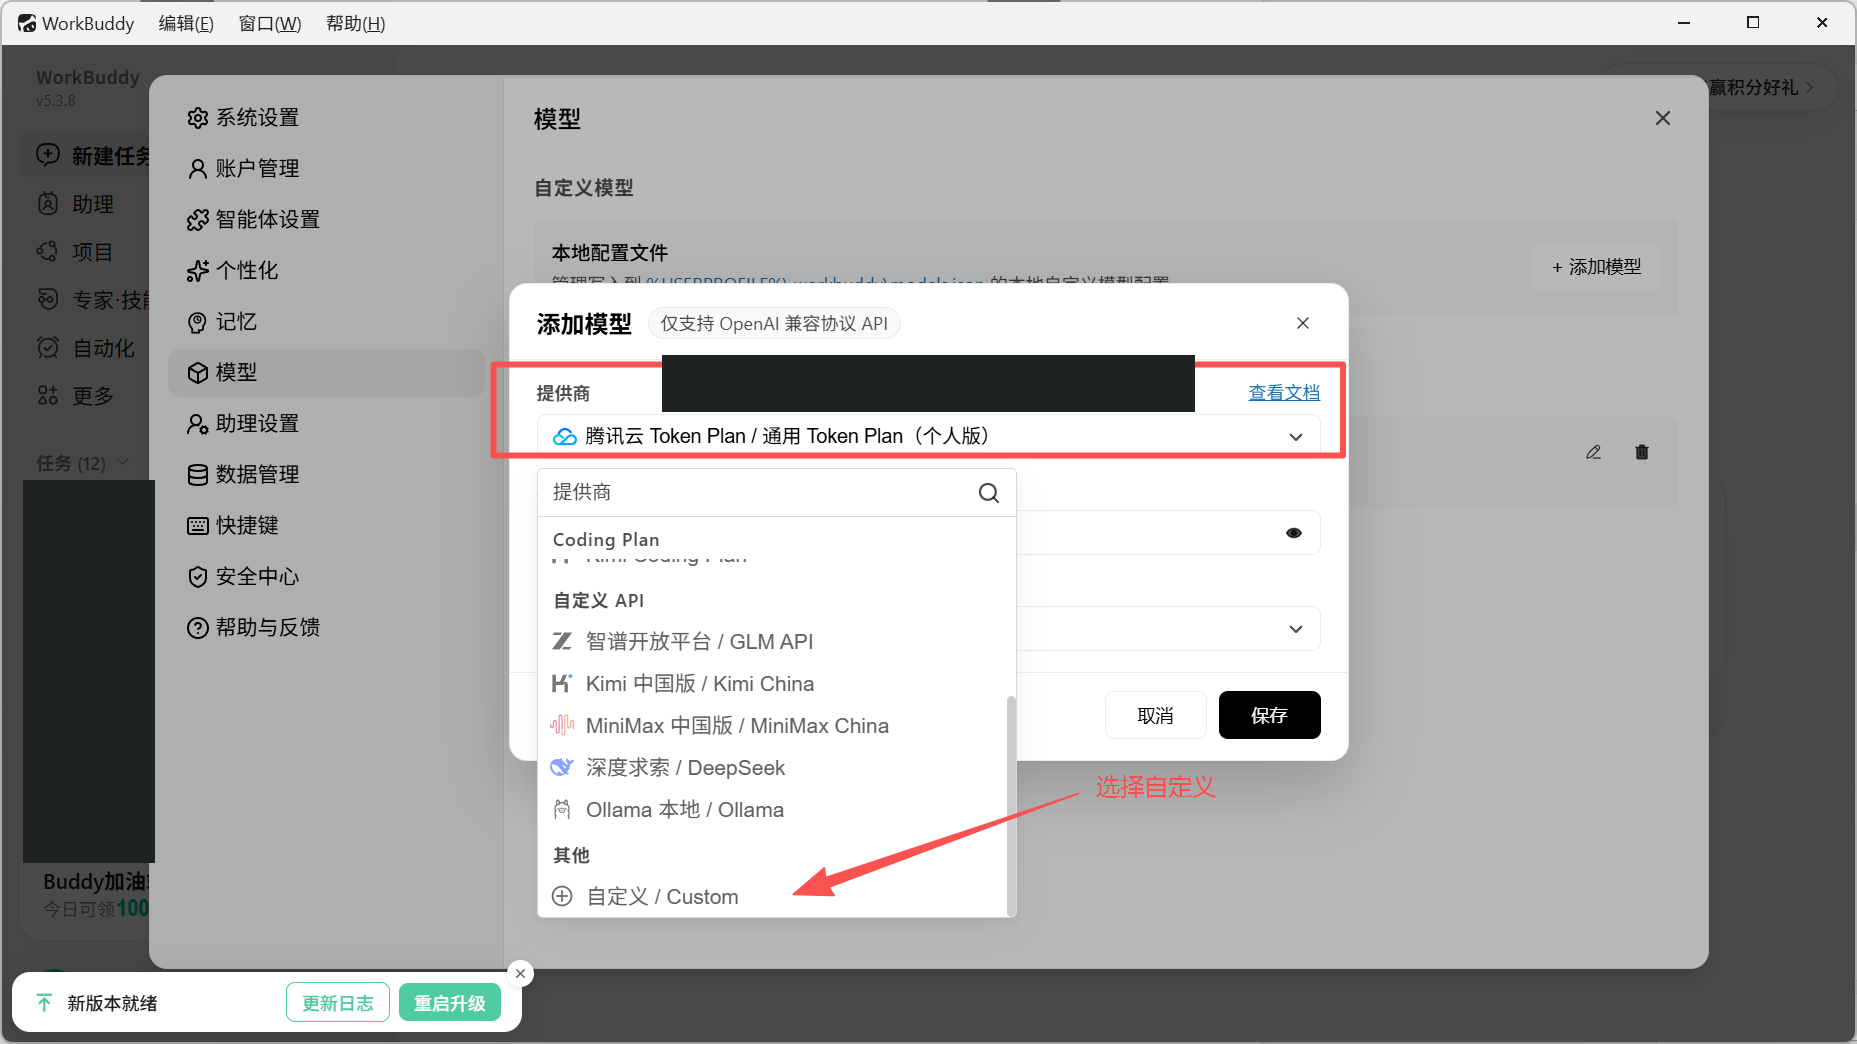Viewport: 1857px width, 1044px height.
Task: Select 模型 in settings sidebar
Action: pyautogui.click(x=326, y=373)
